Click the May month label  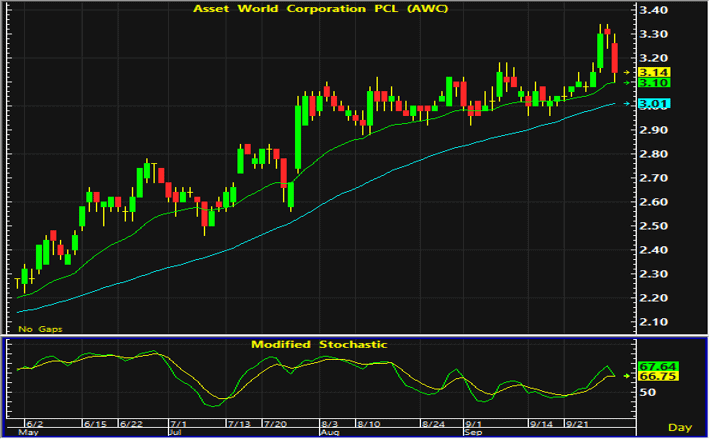click(x=28, y=432)
